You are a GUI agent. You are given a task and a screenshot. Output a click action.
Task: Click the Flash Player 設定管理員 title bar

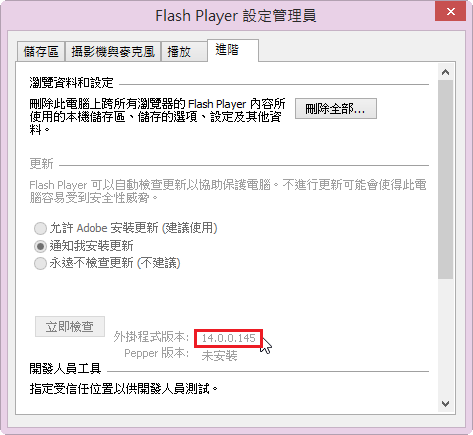point(217,15)
